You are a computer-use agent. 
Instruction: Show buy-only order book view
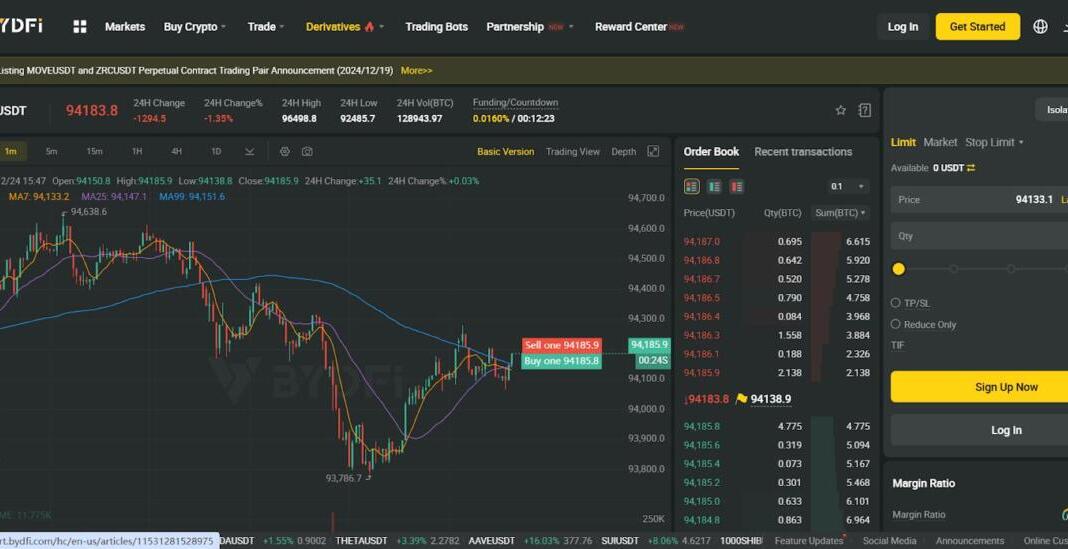pos(714,187)
